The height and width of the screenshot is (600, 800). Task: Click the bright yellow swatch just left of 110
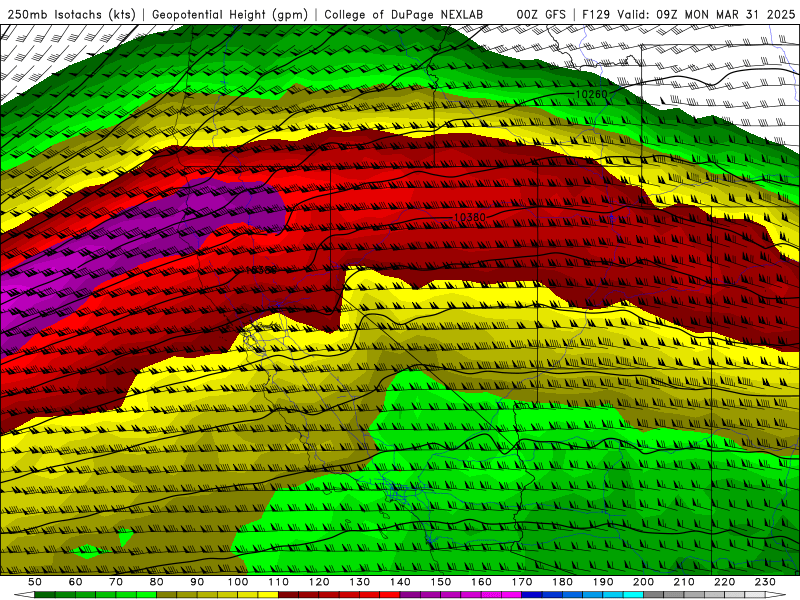(x=268, y=595)
